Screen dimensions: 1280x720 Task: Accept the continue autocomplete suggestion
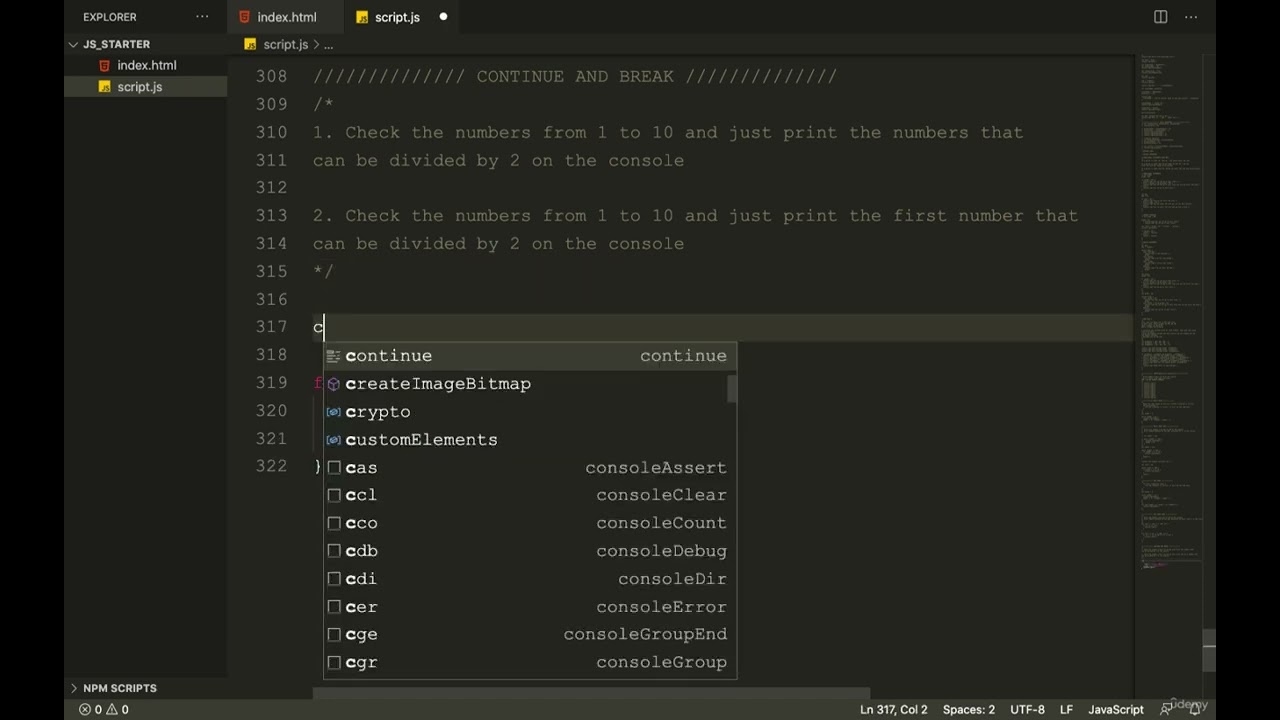click(x=530, y=356)
